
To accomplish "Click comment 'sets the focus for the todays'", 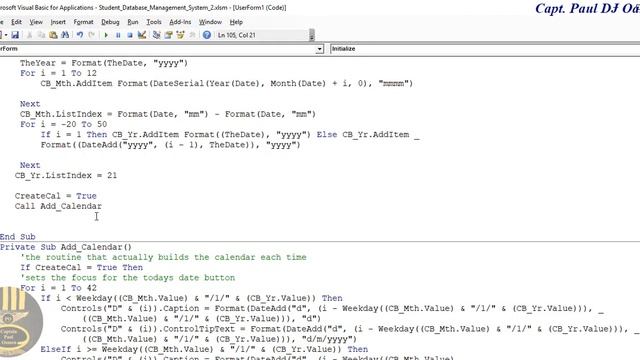I will point(128,278).
